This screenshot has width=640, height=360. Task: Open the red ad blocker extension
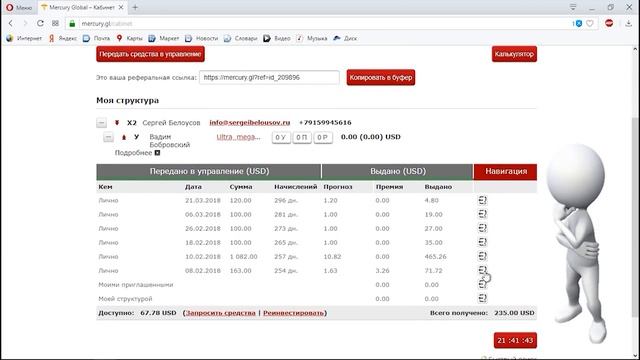click(x=609, y=23)
